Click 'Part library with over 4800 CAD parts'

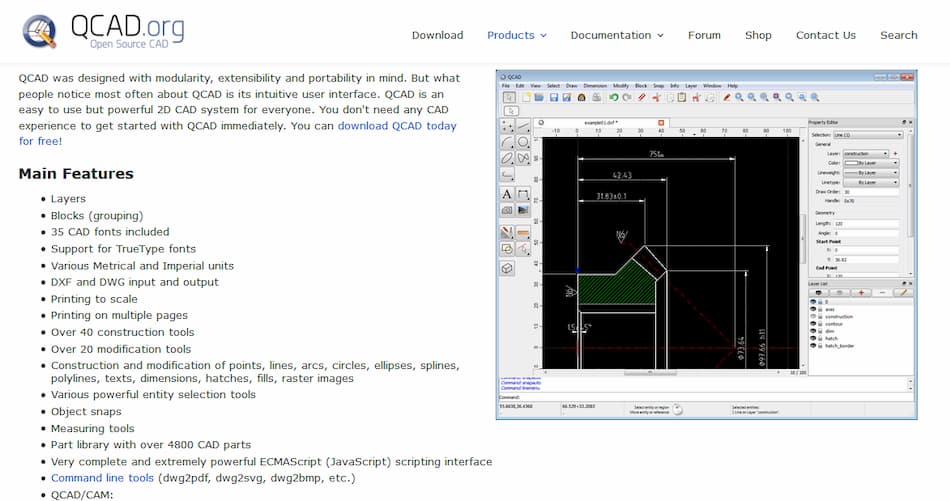tap(151, 445)
